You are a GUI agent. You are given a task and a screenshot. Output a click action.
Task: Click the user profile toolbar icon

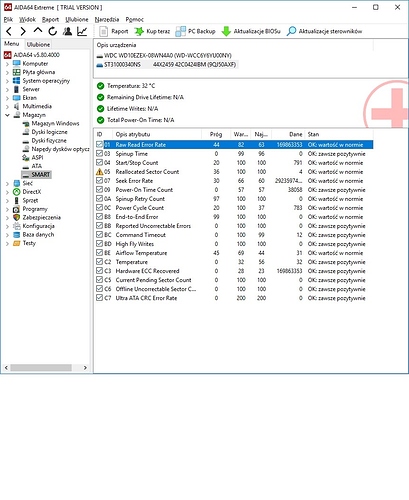pyautogui.click(x=67, y=31)
